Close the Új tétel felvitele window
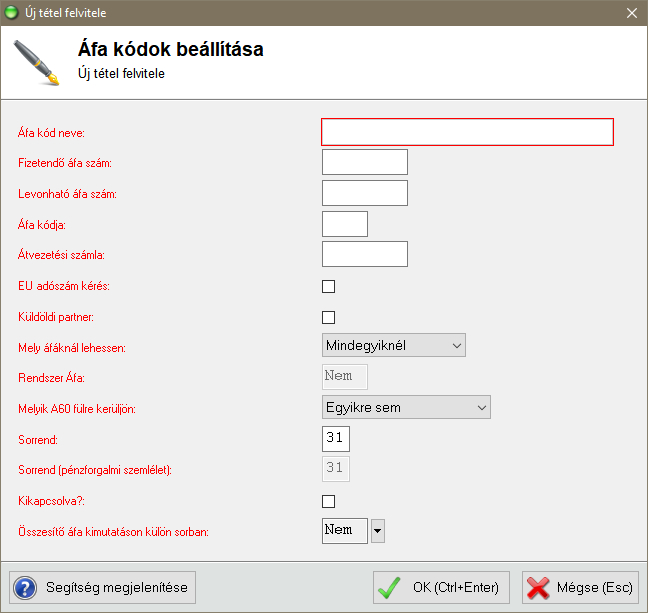Screen dimensions: 648x613 [x=631, y=13]
